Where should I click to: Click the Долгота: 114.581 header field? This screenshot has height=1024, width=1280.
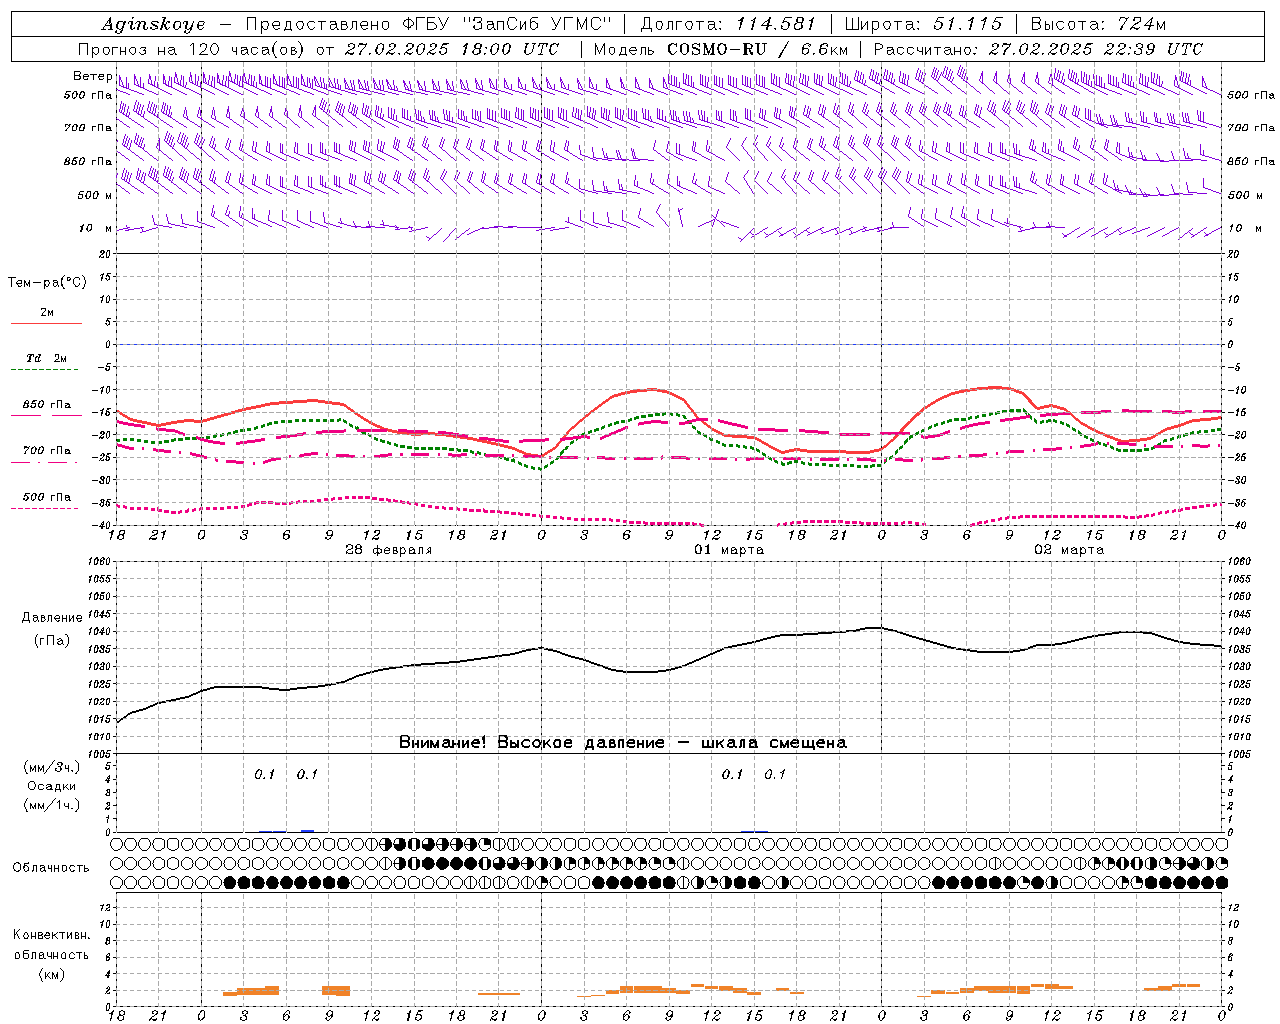pos(727,24)
